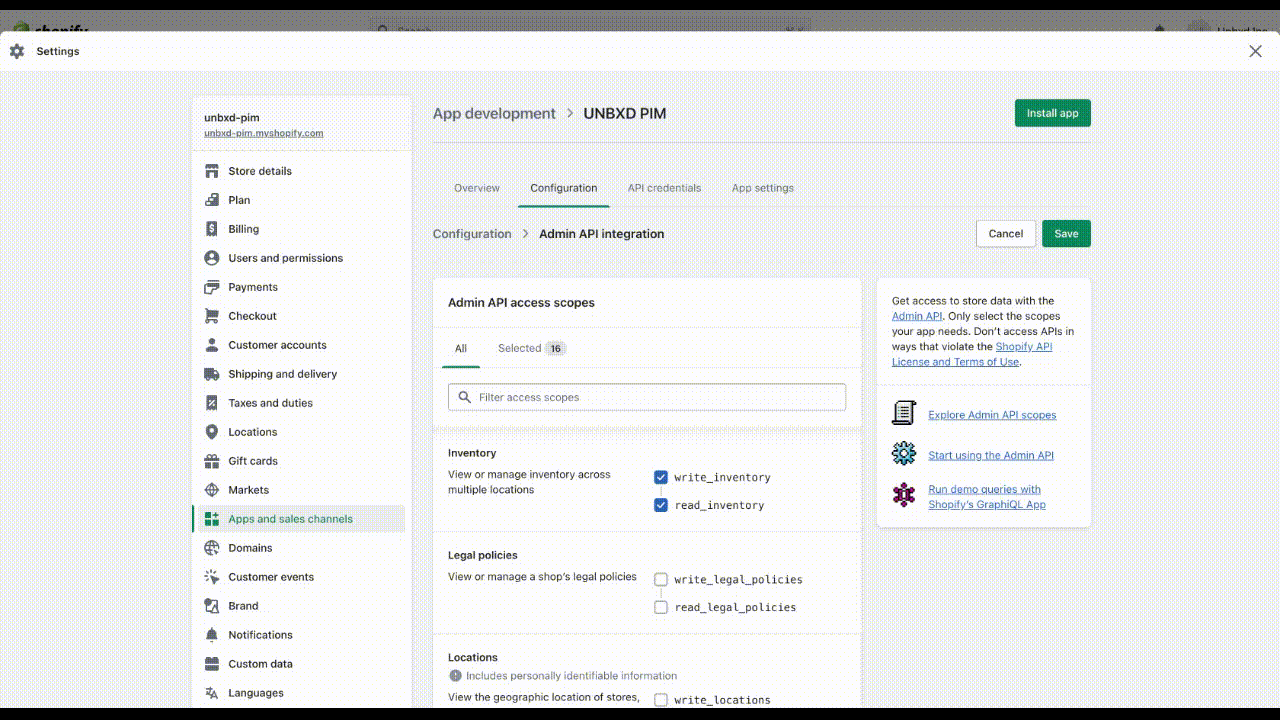Open Run demo queries with GraphiQL link
Image resolution: width=1280 pixels, height=720 pixels.
click(987, 497)
